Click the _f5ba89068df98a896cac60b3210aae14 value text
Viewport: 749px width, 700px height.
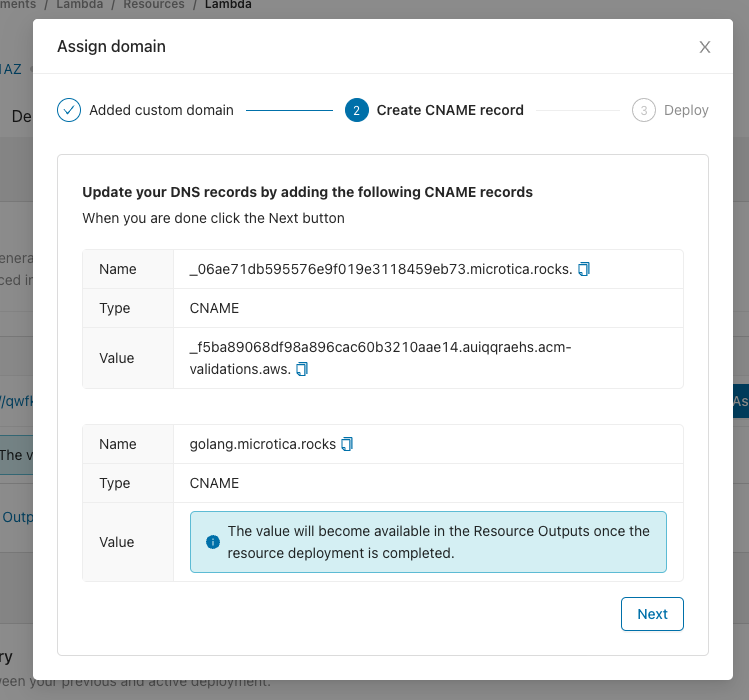pyautogui.click(x=380, y=358)
